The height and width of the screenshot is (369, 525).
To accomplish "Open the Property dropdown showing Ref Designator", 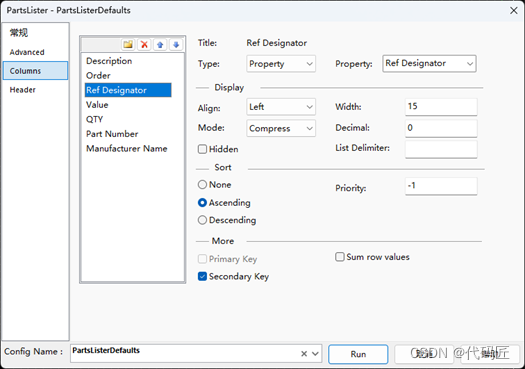I will pyautogui.click(x=429, y=63).
